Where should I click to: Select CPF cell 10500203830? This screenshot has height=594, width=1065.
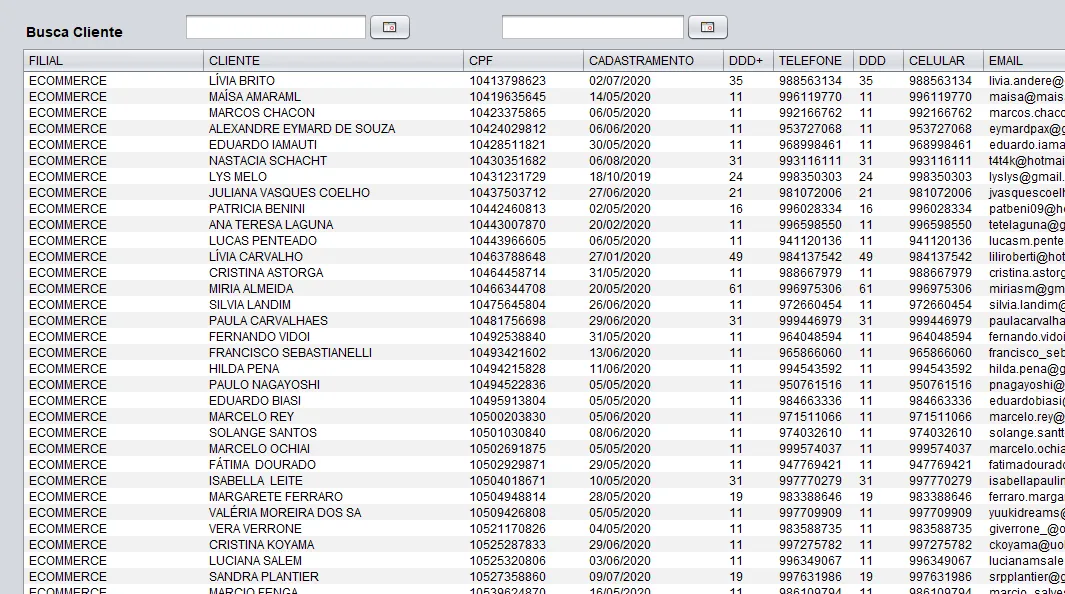(507, 417)
